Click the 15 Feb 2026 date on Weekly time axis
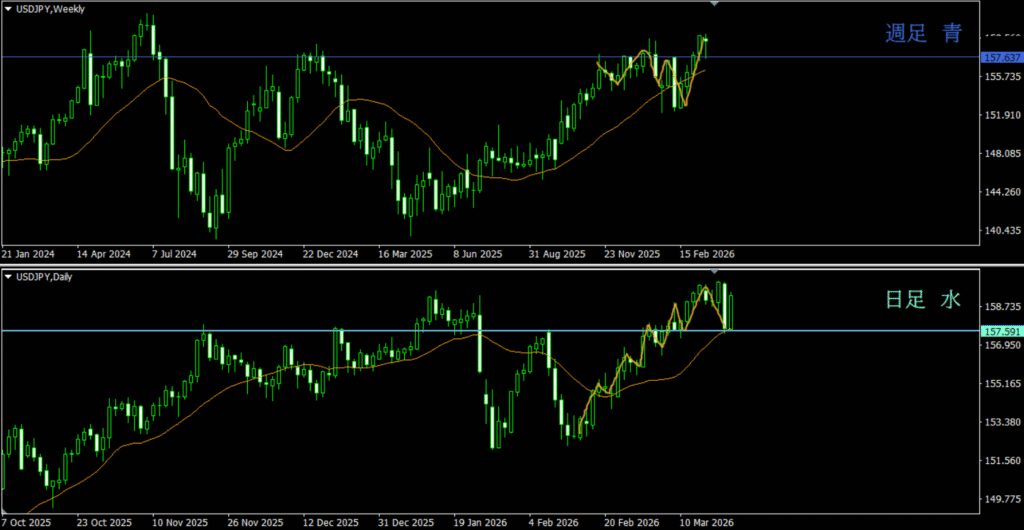Image resolution: width=1024 pixels, height=530 pixels. point(707,254)
